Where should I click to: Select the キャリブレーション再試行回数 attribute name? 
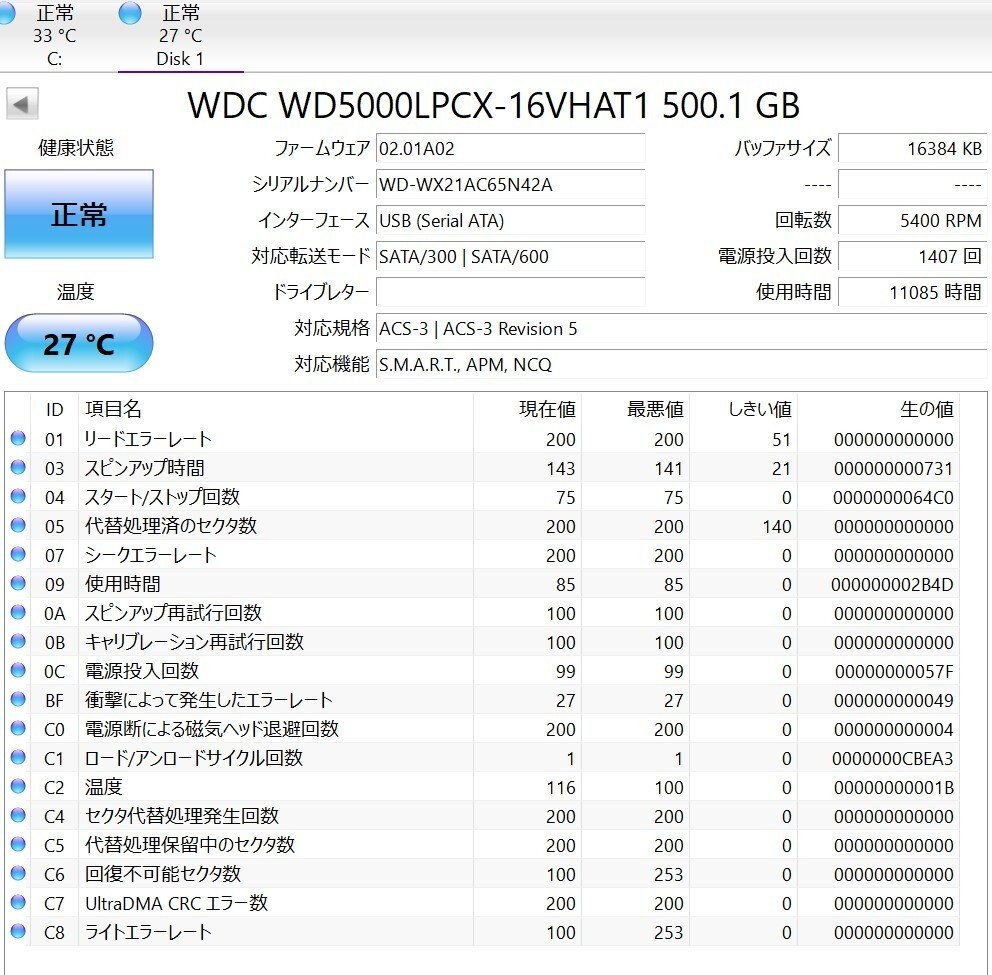coord(194,642)
